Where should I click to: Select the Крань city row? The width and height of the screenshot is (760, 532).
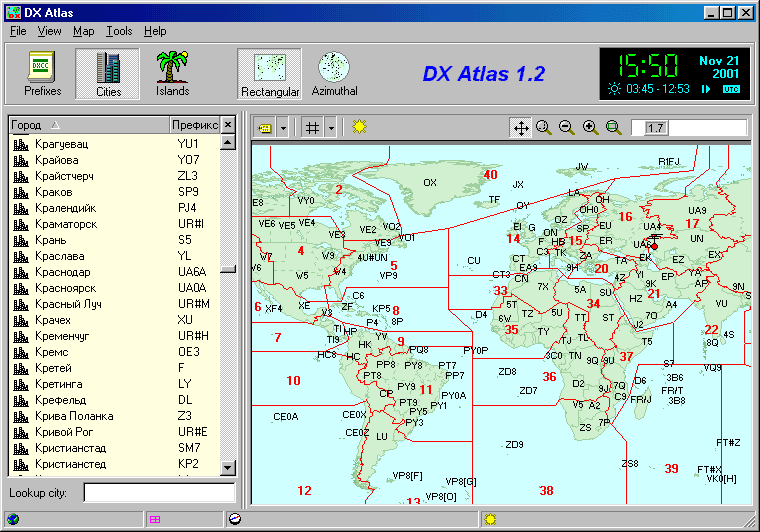point(114,240)
